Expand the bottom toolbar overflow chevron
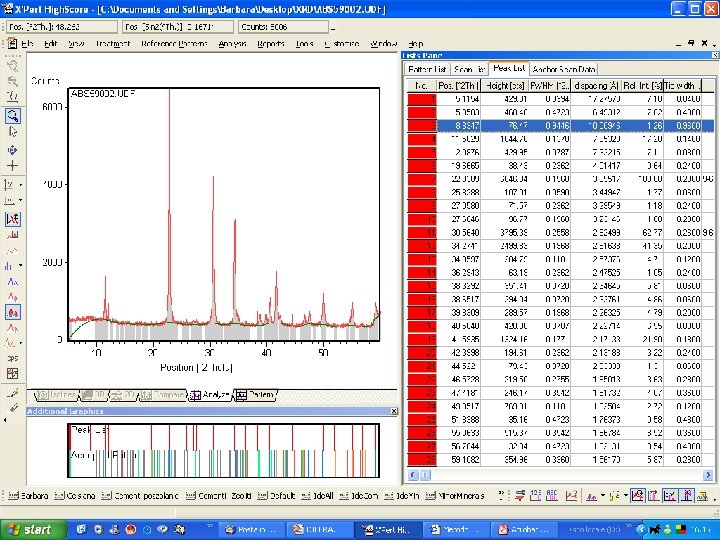 [501, 495]
